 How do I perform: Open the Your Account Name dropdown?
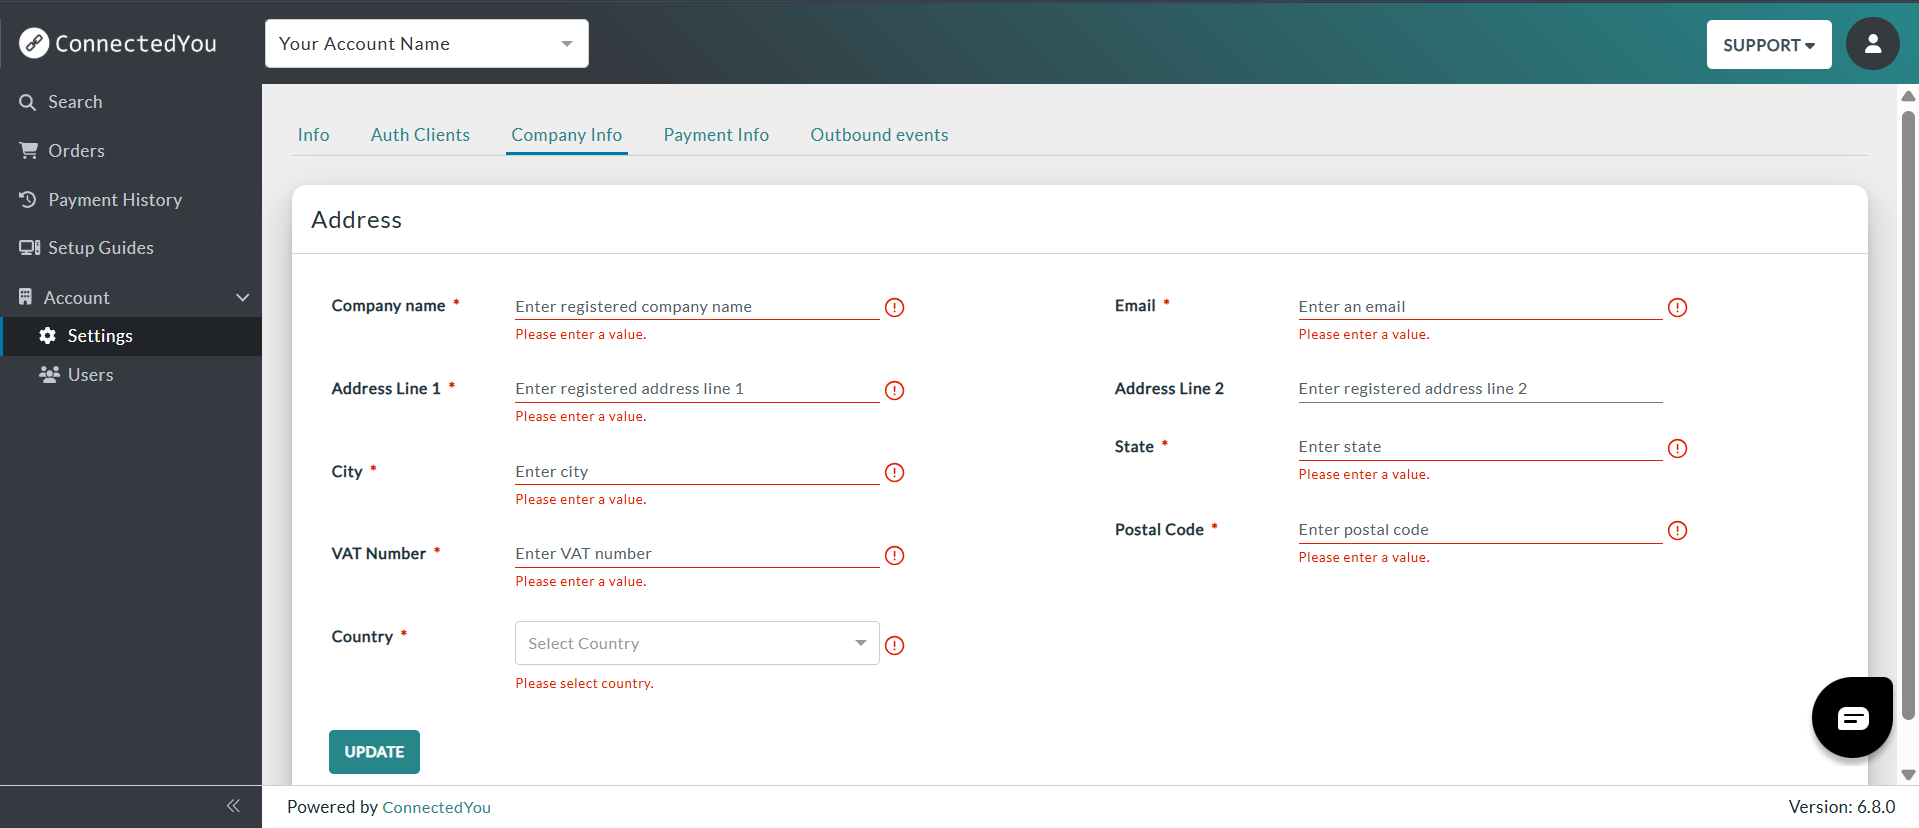[x=426, y=44]
